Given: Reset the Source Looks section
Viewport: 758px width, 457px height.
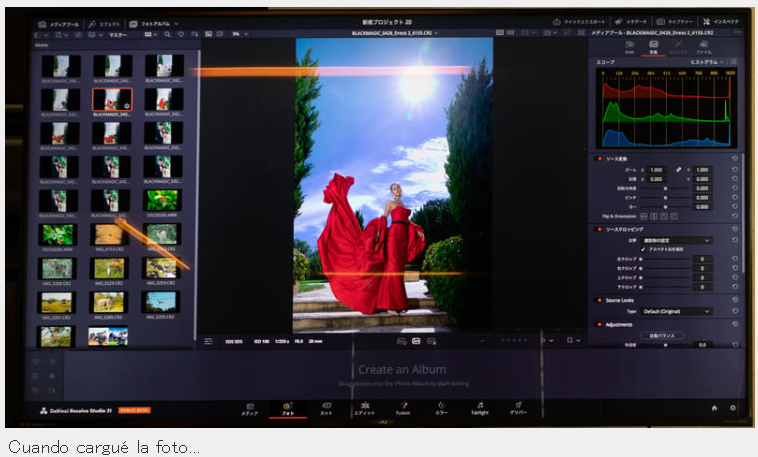Looking at the screenshot, I should (735, 300).
